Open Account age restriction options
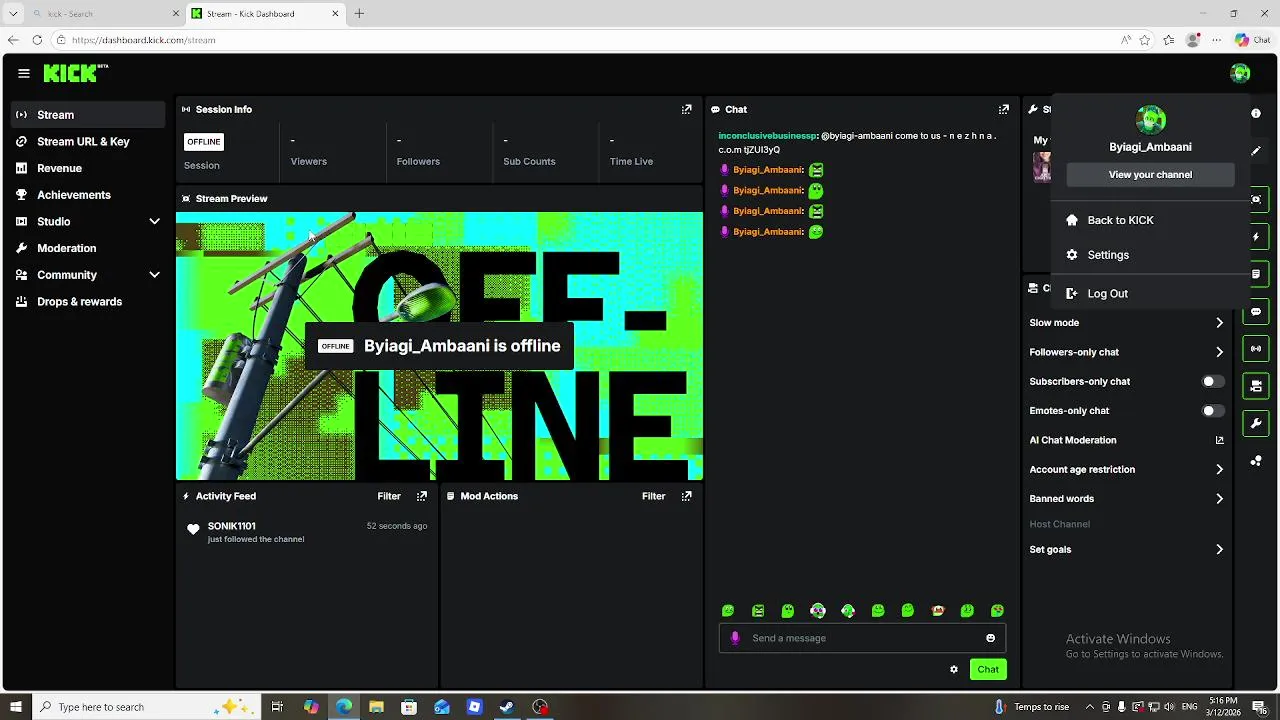Image resolution: width=1280 pixels, height=720 pixels. (1219, 469)
